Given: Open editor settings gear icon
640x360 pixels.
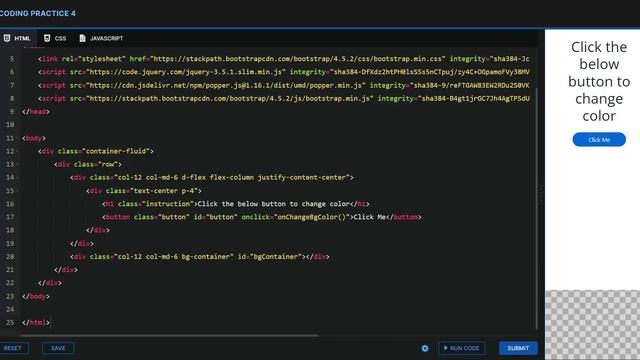Looking at the screenshot, I should click(x=425, y=348).
